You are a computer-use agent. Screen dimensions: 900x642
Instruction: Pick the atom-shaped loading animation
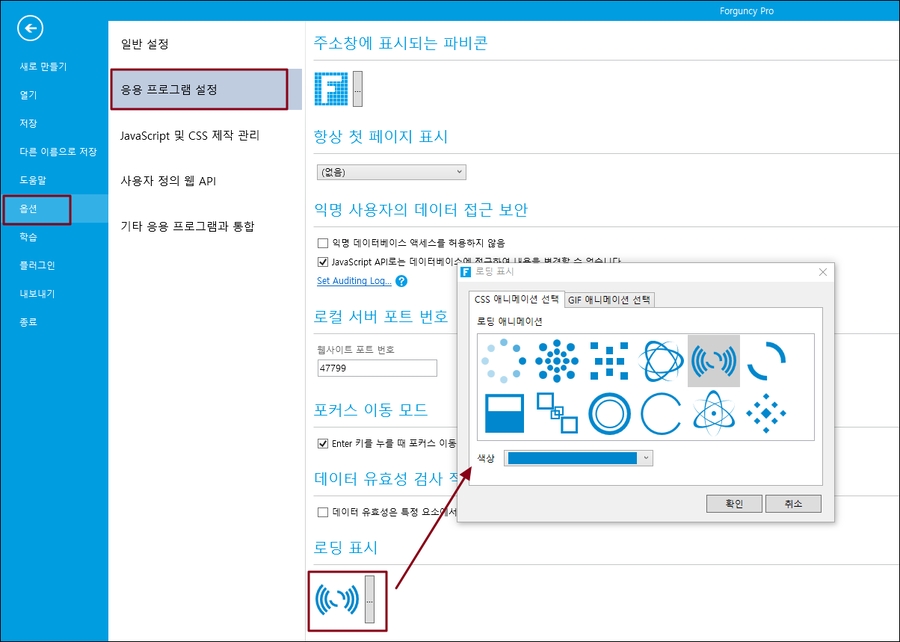click(713, 413)
